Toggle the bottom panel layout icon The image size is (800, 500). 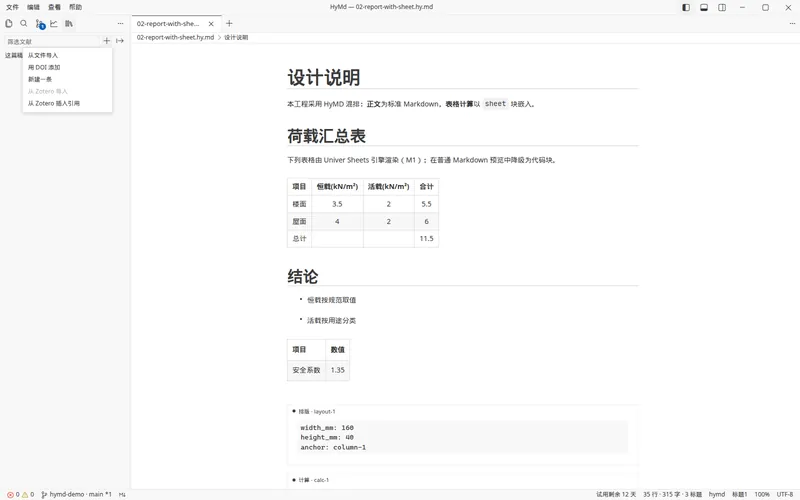coord(704,7)
